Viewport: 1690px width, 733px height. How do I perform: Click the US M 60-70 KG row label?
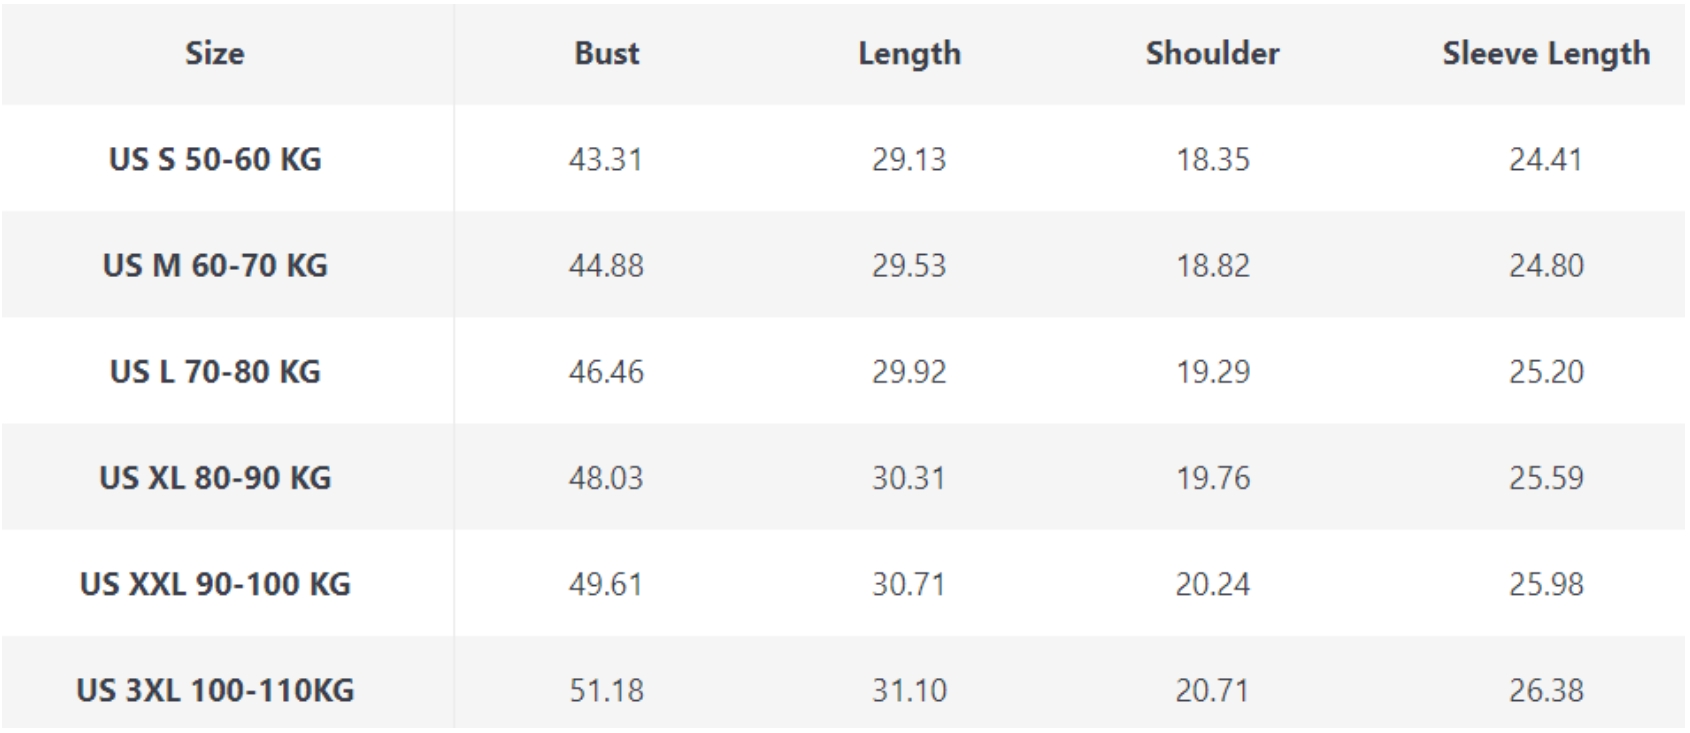click(215, 265)
